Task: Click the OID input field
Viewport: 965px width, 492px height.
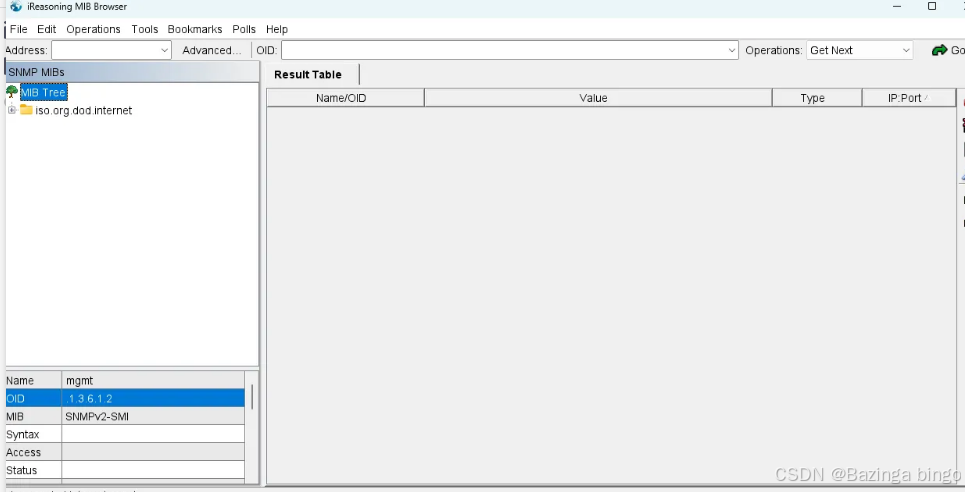Action: (504, 50)
